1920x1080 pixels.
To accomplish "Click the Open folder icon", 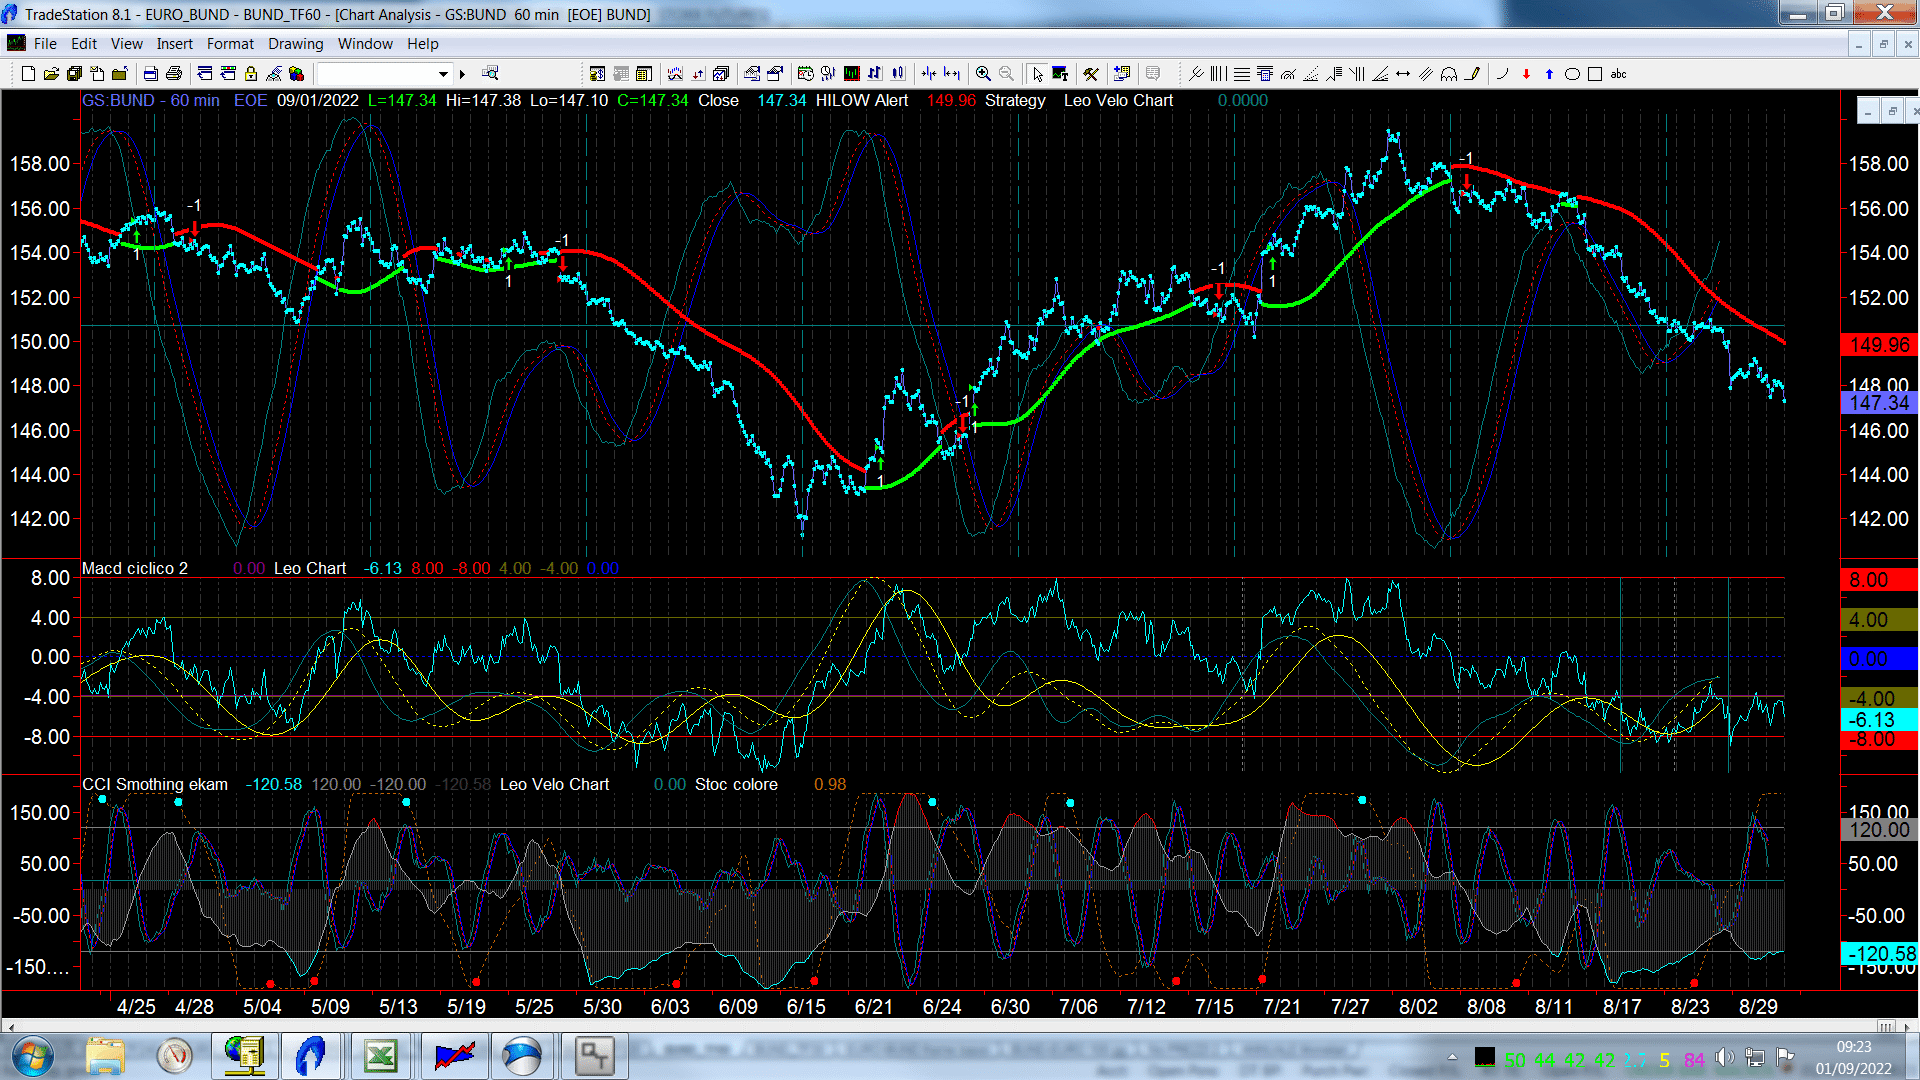I will click(x=51, y=74).
